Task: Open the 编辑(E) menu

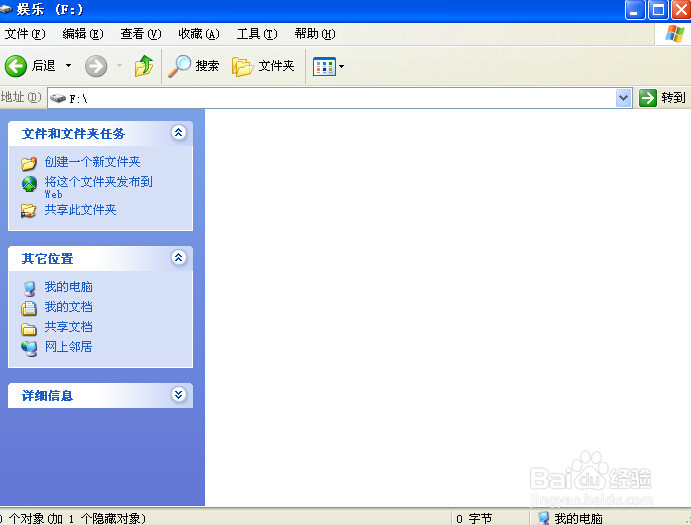Action: coord(82,34)
